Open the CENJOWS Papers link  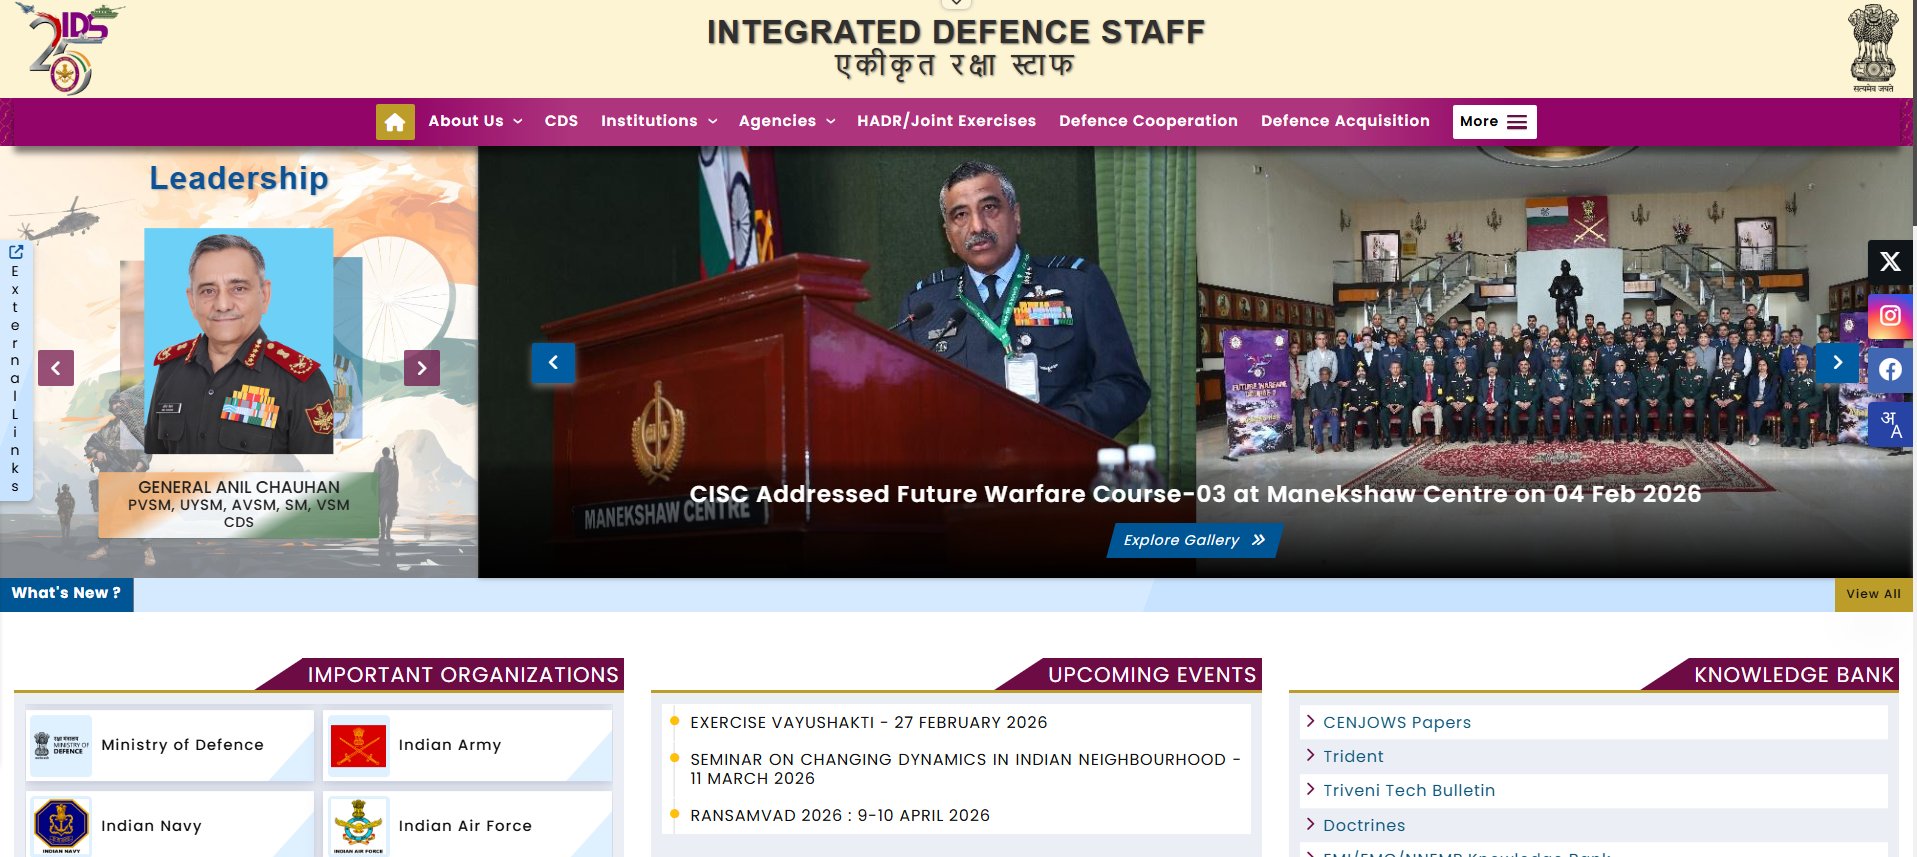tap(1396, 722)
